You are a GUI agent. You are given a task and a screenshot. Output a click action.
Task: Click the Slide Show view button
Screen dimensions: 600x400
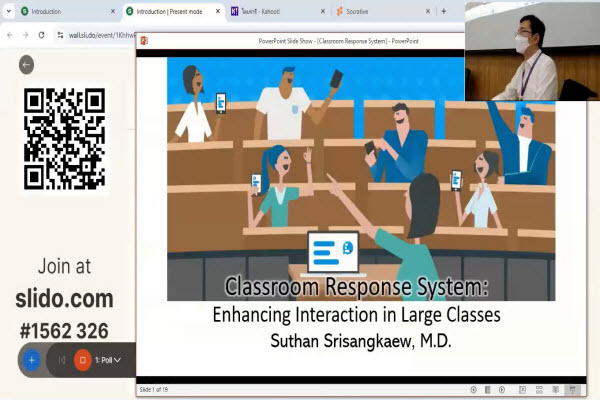(572, 390)
